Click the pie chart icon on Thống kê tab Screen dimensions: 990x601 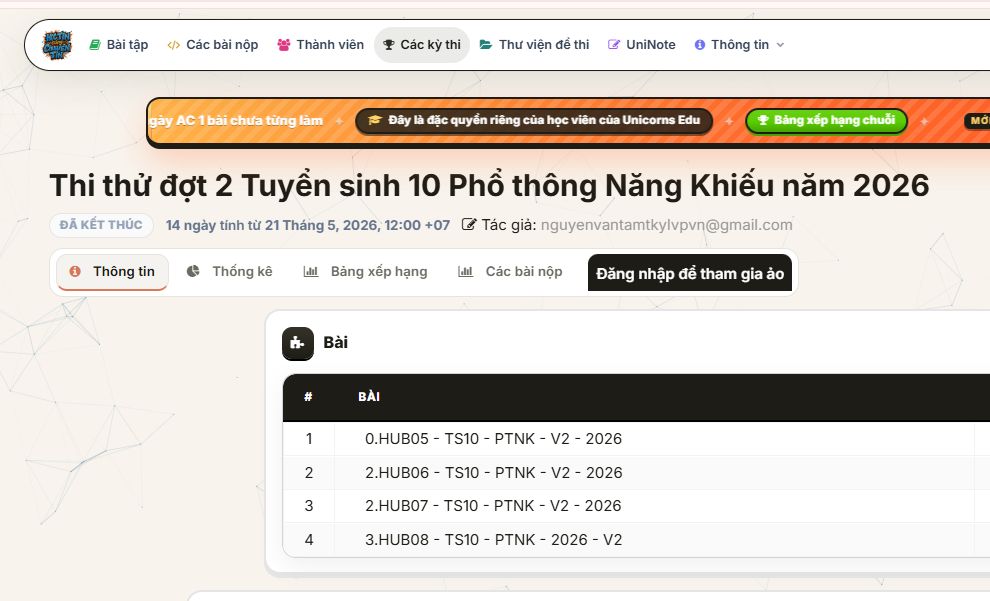[x=193, y=271]
